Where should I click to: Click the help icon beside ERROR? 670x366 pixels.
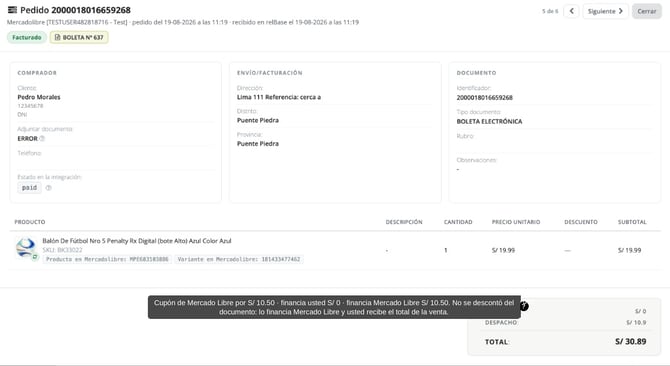pyautogui.click(x=42, y=138)
